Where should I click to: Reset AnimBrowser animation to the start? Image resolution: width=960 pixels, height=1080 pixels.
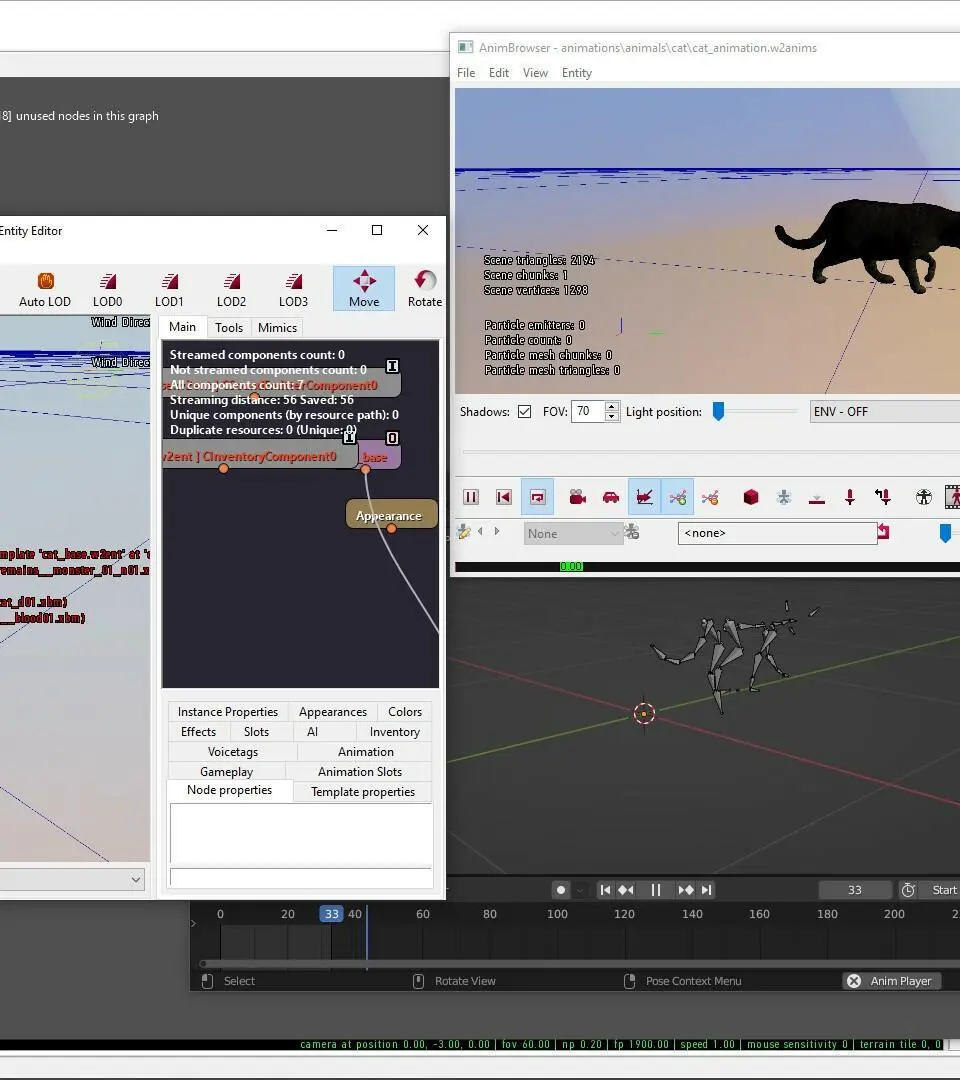(x=504, y=497)
